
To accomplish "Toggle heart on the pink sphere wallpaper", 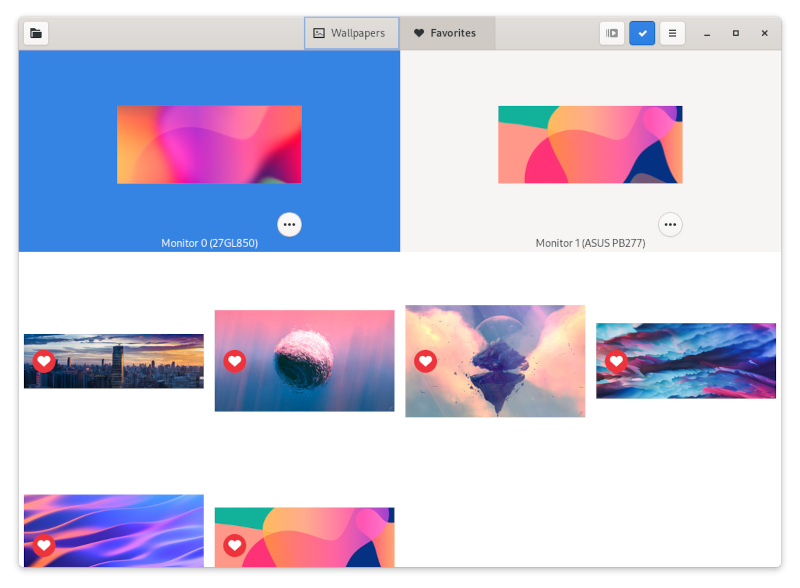I will (x=235, y=361).
